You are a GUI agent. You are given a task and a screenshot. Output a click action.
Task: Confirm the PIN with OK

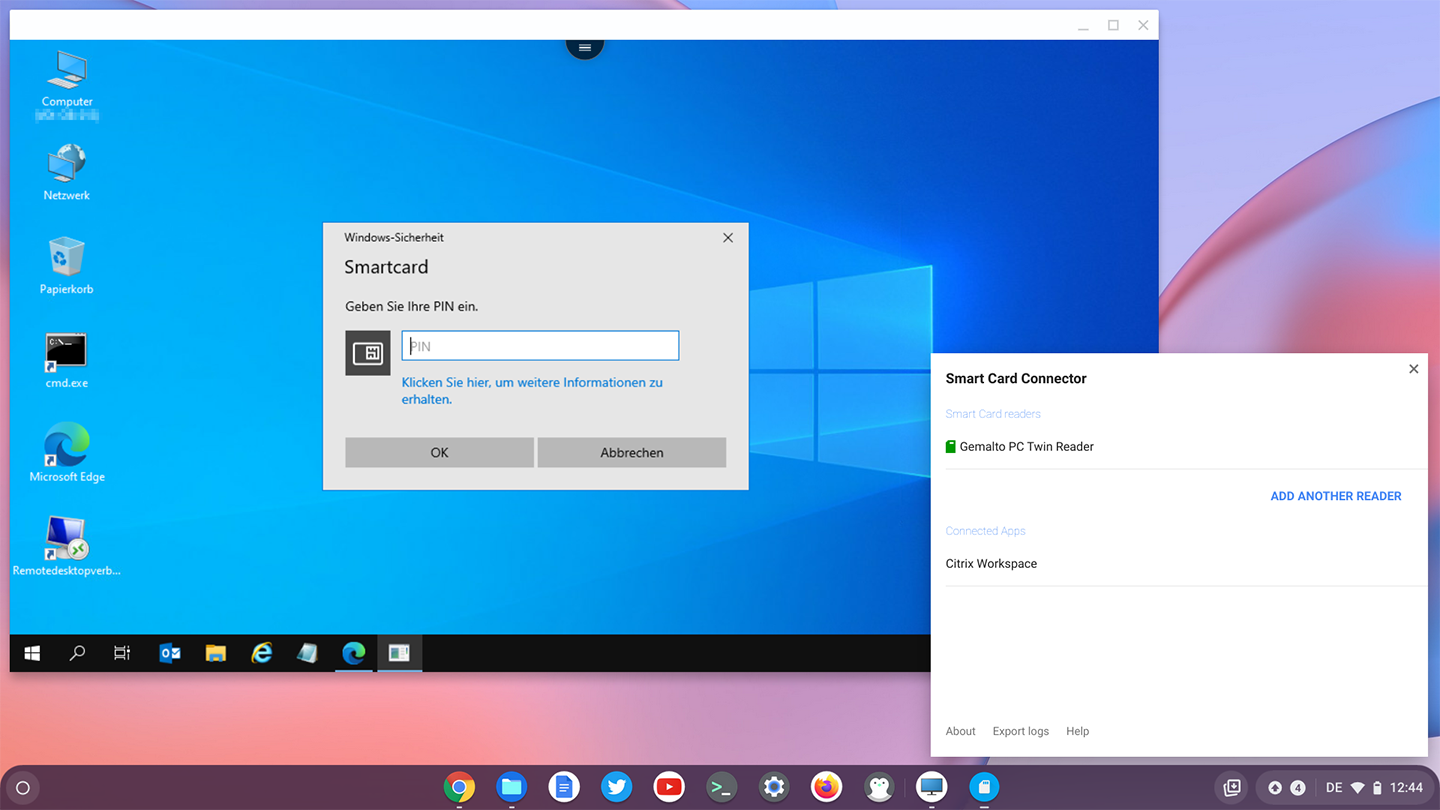click(439, 452)
